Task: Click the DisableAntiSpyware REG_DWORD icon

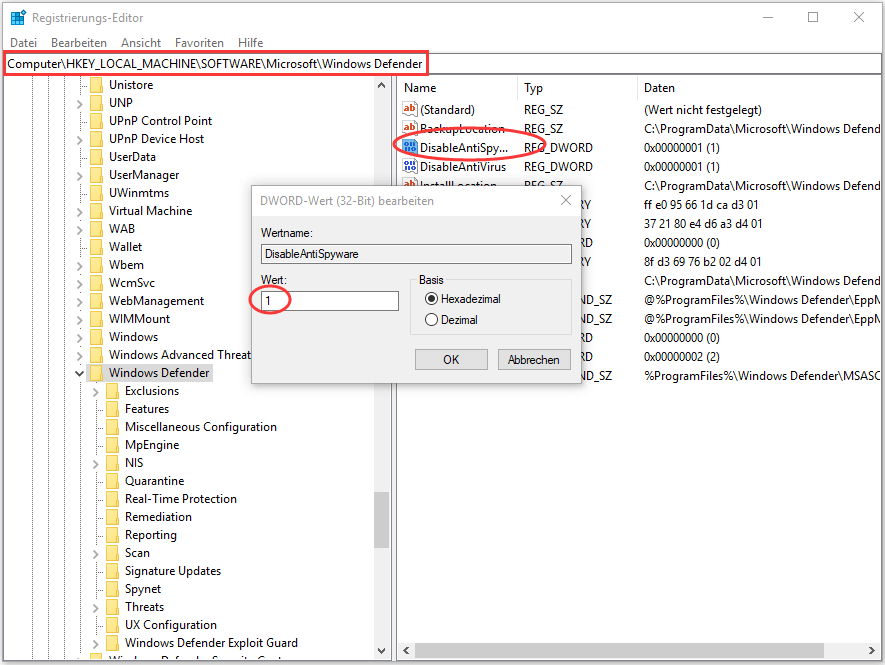Action: pos(410,147)
